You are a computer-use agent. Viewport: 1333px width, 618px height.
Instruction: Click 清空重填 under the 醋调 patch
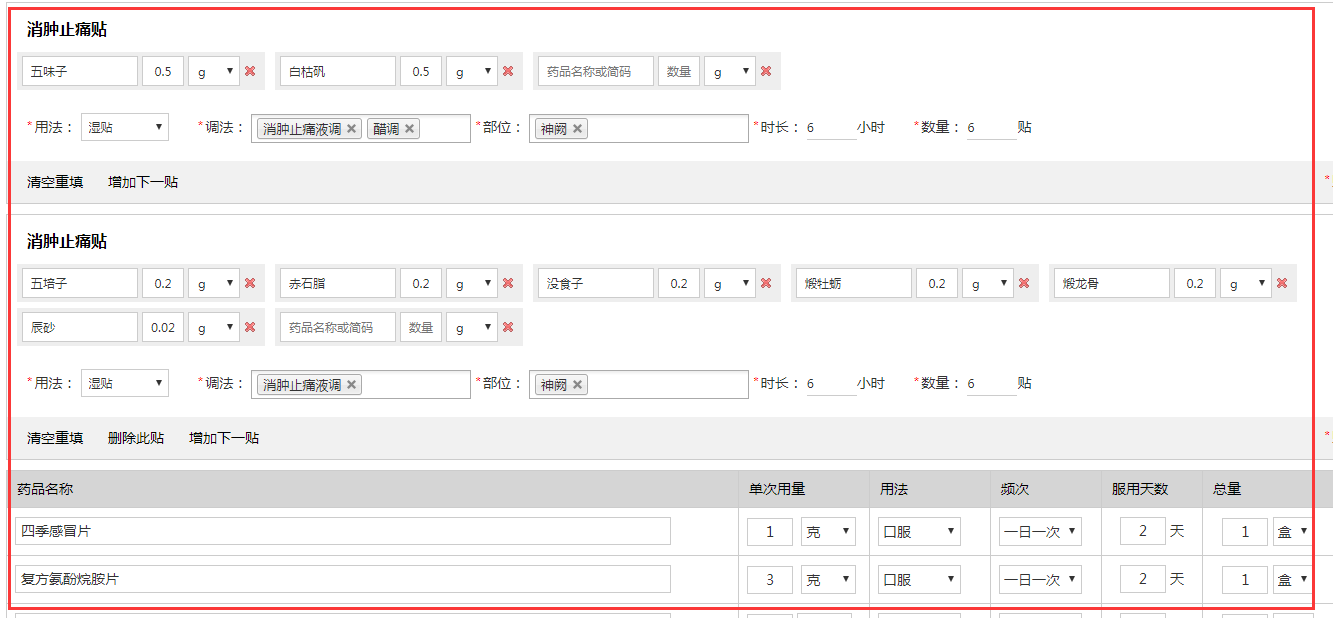click(x=55, y=182)
